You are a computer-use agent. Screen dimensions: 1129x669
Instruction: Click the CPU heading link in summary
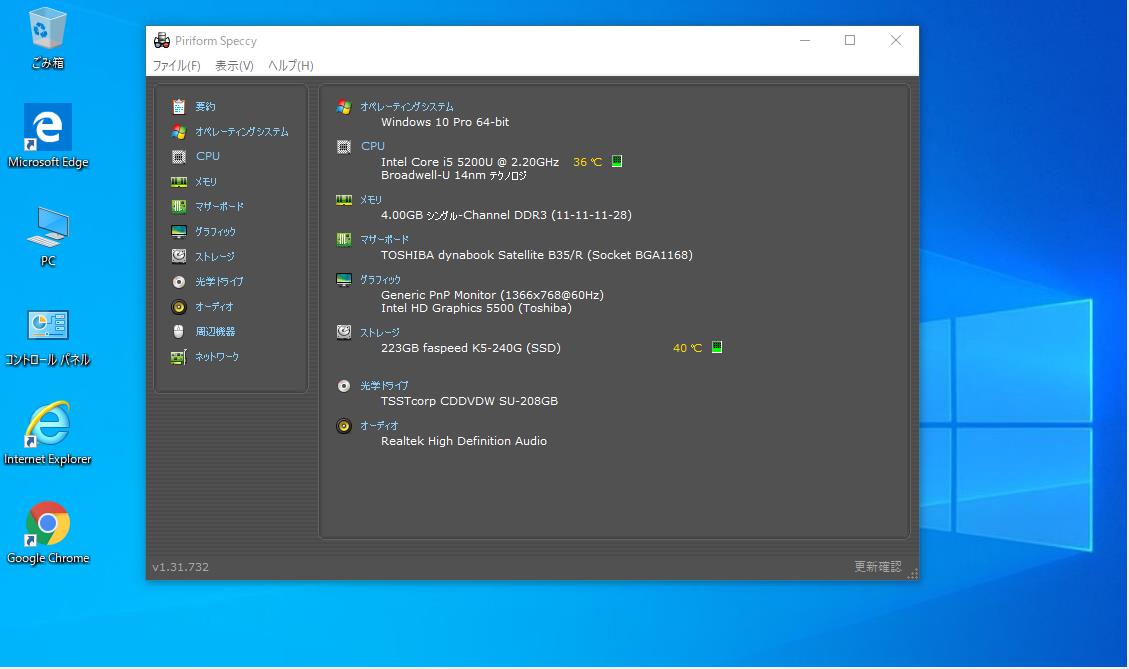373,146
